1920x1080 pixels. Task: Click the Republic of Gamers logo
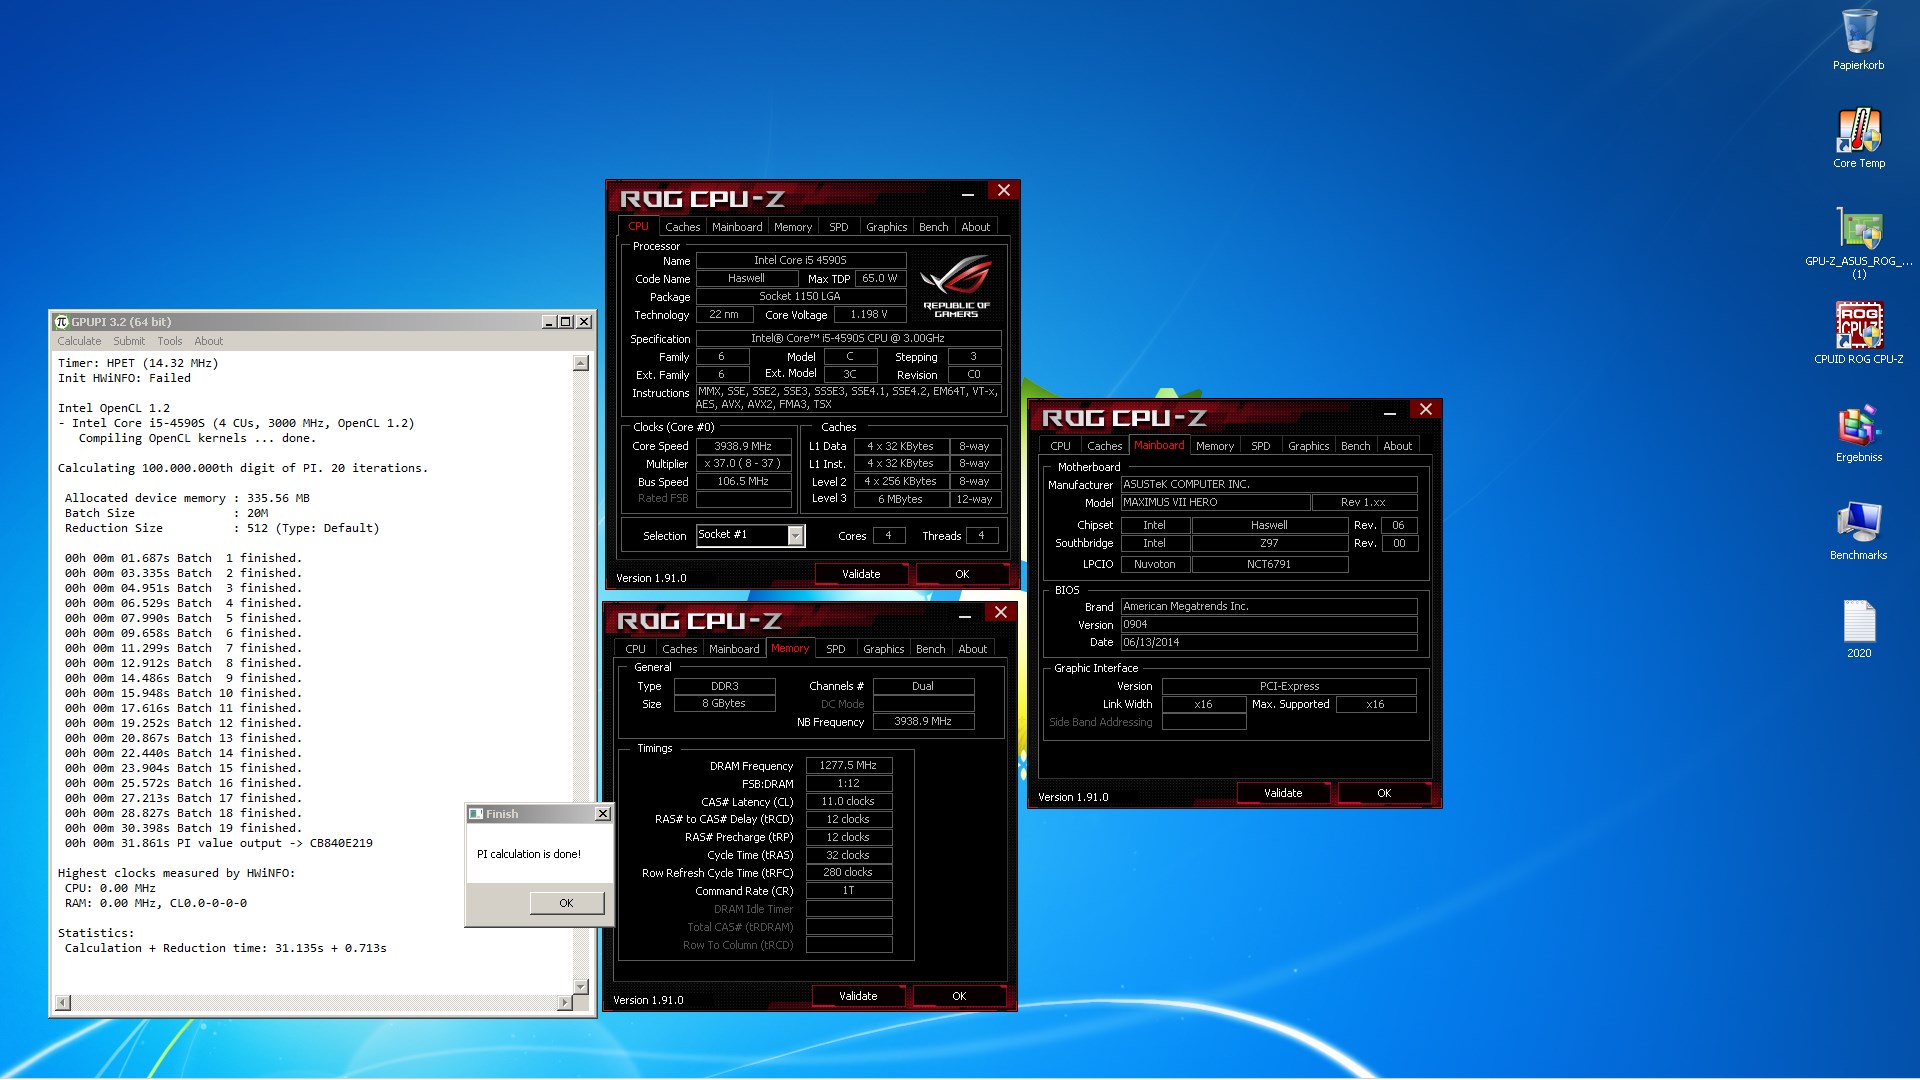click(956, 284)
